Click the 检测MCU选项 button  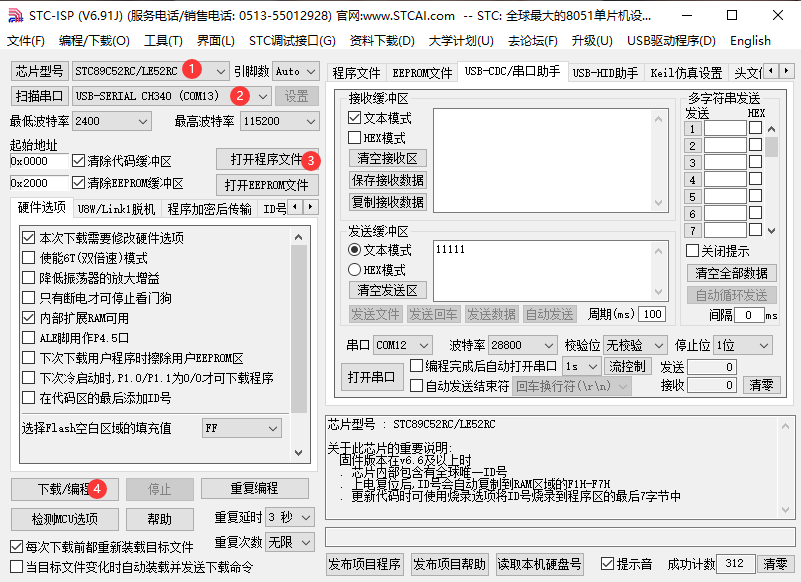point(65,519)
